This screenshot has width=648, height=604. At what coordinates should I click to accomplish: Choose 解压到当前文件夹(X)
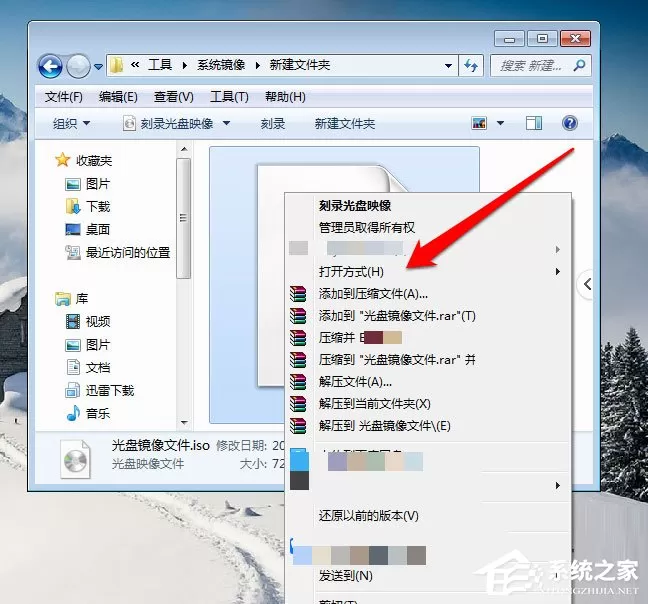[374, 404]
